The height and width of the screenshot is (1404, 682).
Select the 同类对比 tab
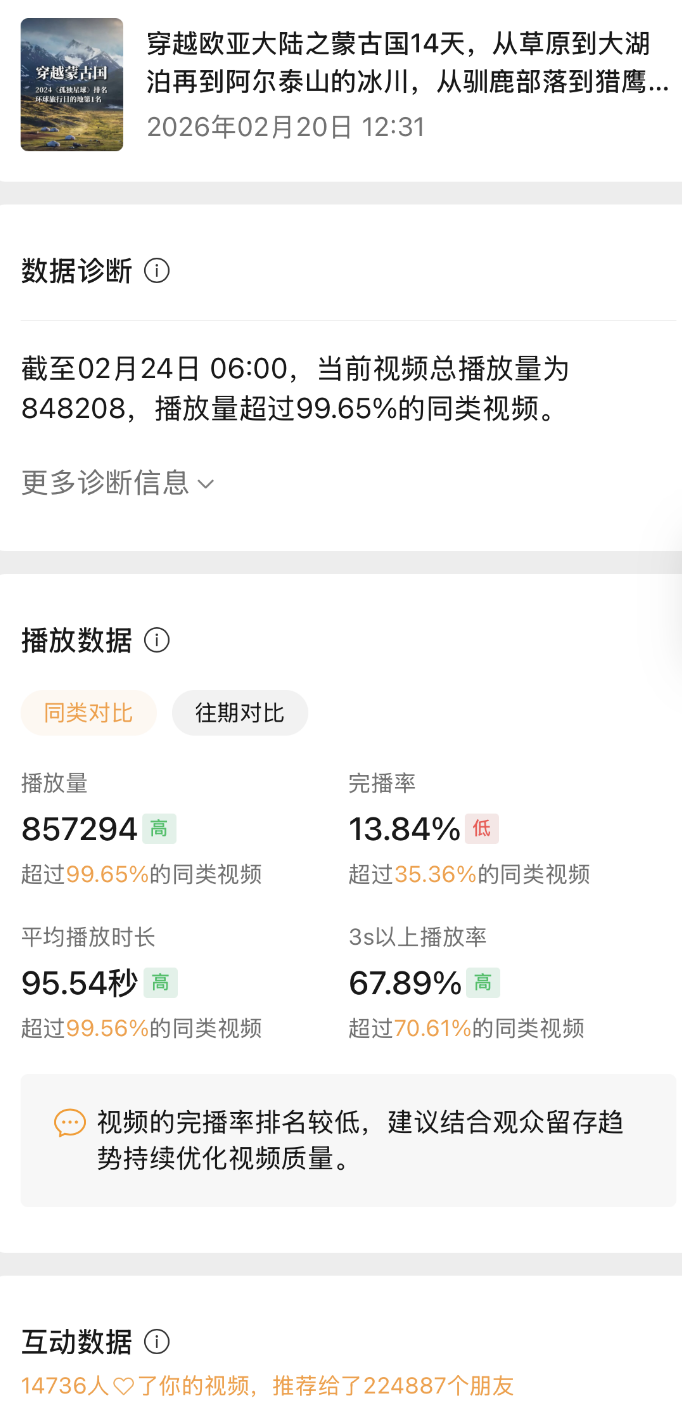88,712
